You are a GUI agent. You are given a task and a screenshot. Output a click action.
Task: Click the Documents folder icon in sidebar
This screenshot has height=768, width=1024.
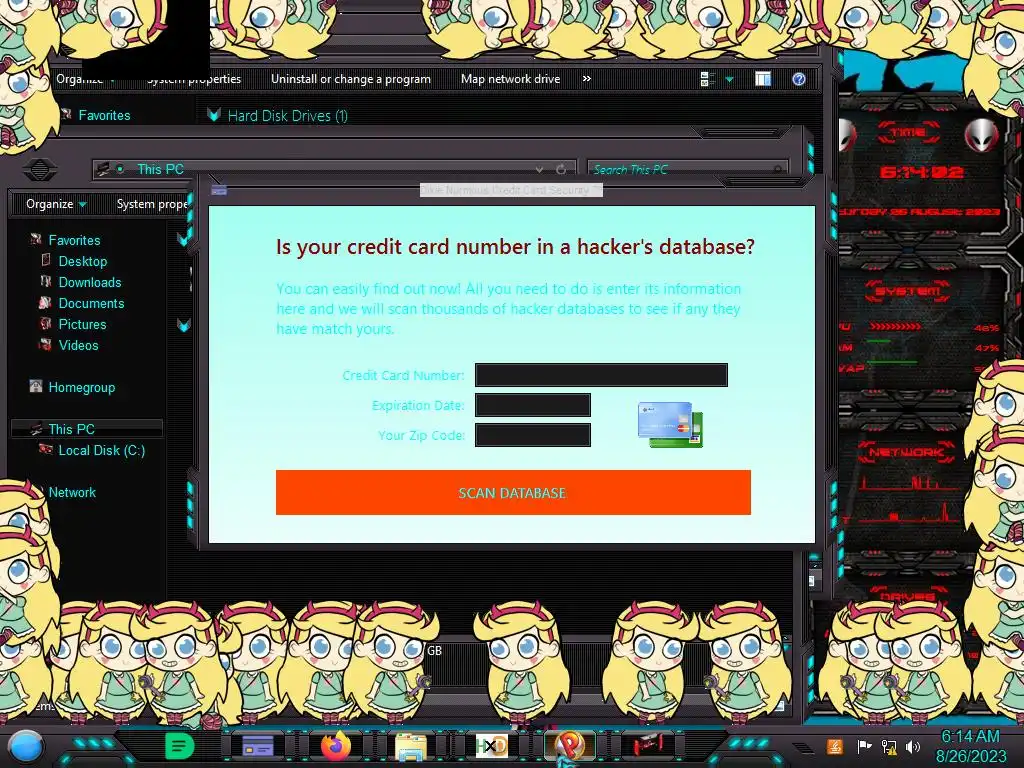[46, 302]
